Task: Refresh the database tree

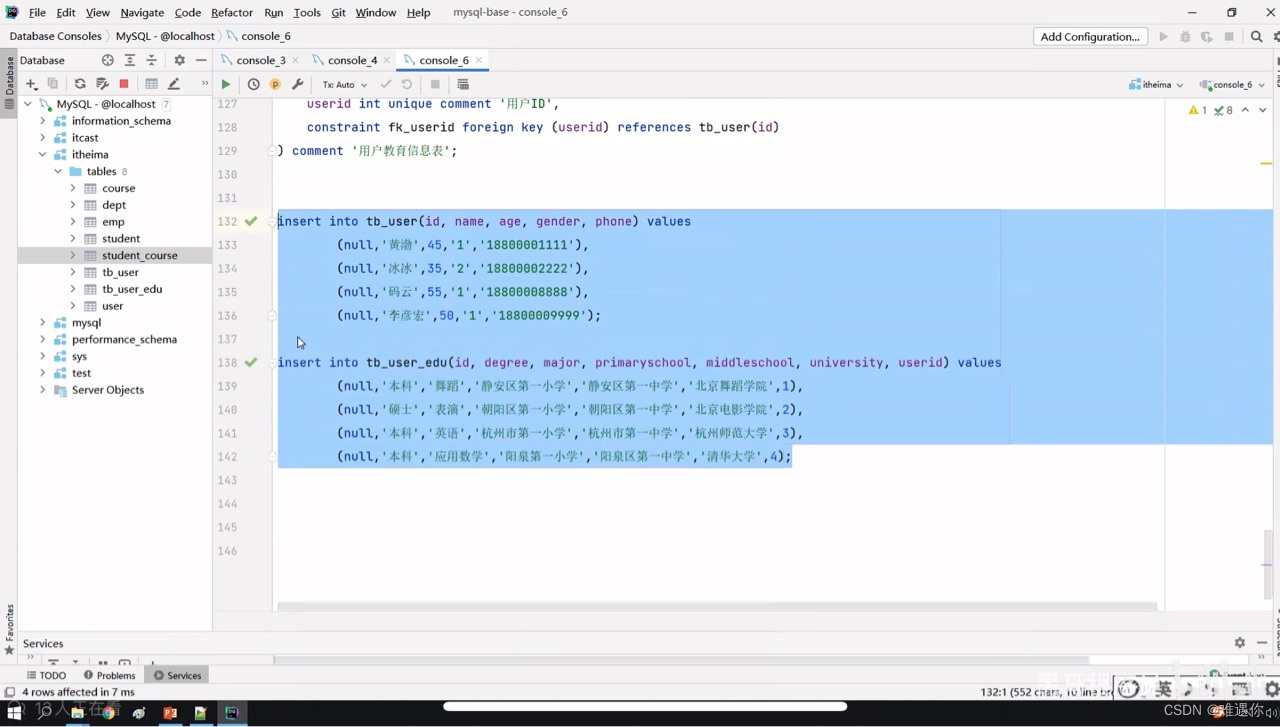Action: (x=80, y=84)
